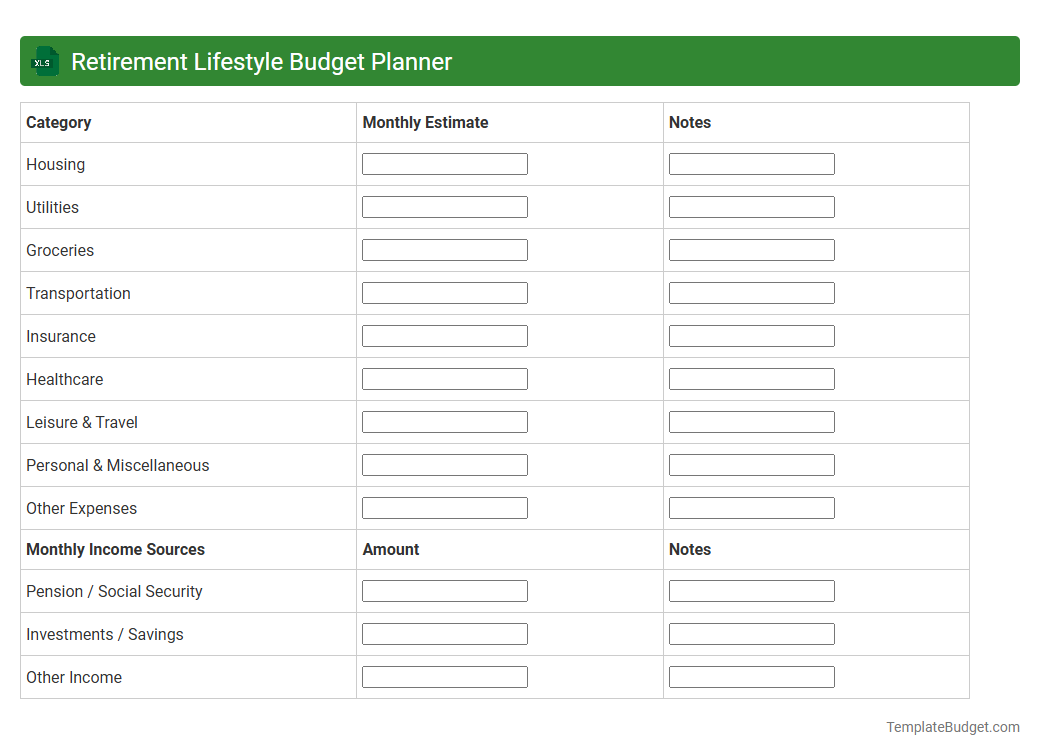The height and width of the screenshot is (756, 1040).
Task: Click the Other Income amount field
Action: (x=444, y=676)
